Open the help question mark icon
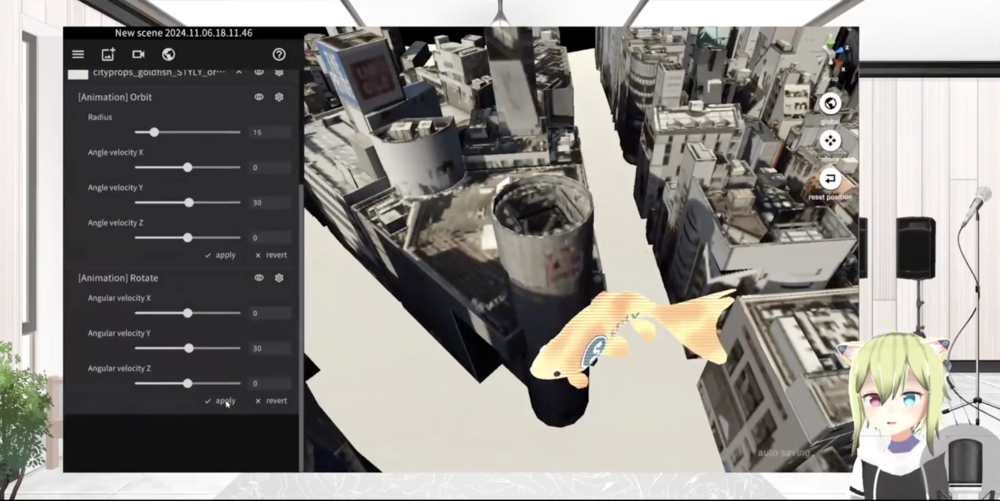This screenshot has width=1000, height=501. pyautogui.click(x=279, y=54)
